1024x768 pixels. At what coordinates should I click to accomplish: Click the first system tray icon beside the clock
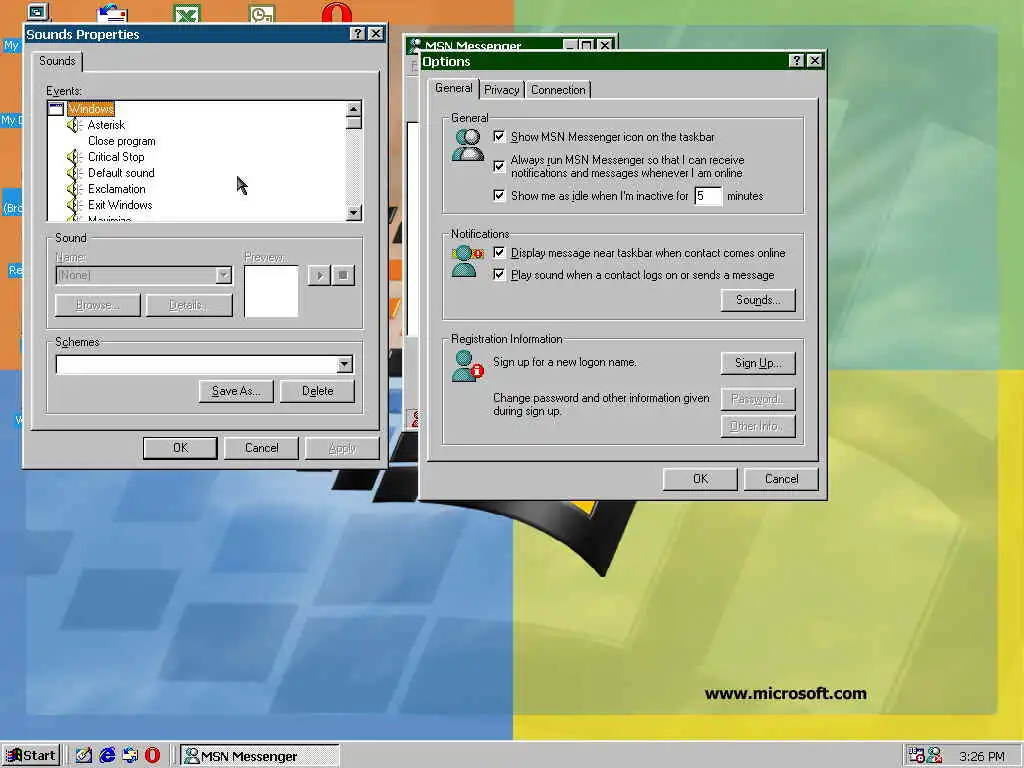coord(916,756)
